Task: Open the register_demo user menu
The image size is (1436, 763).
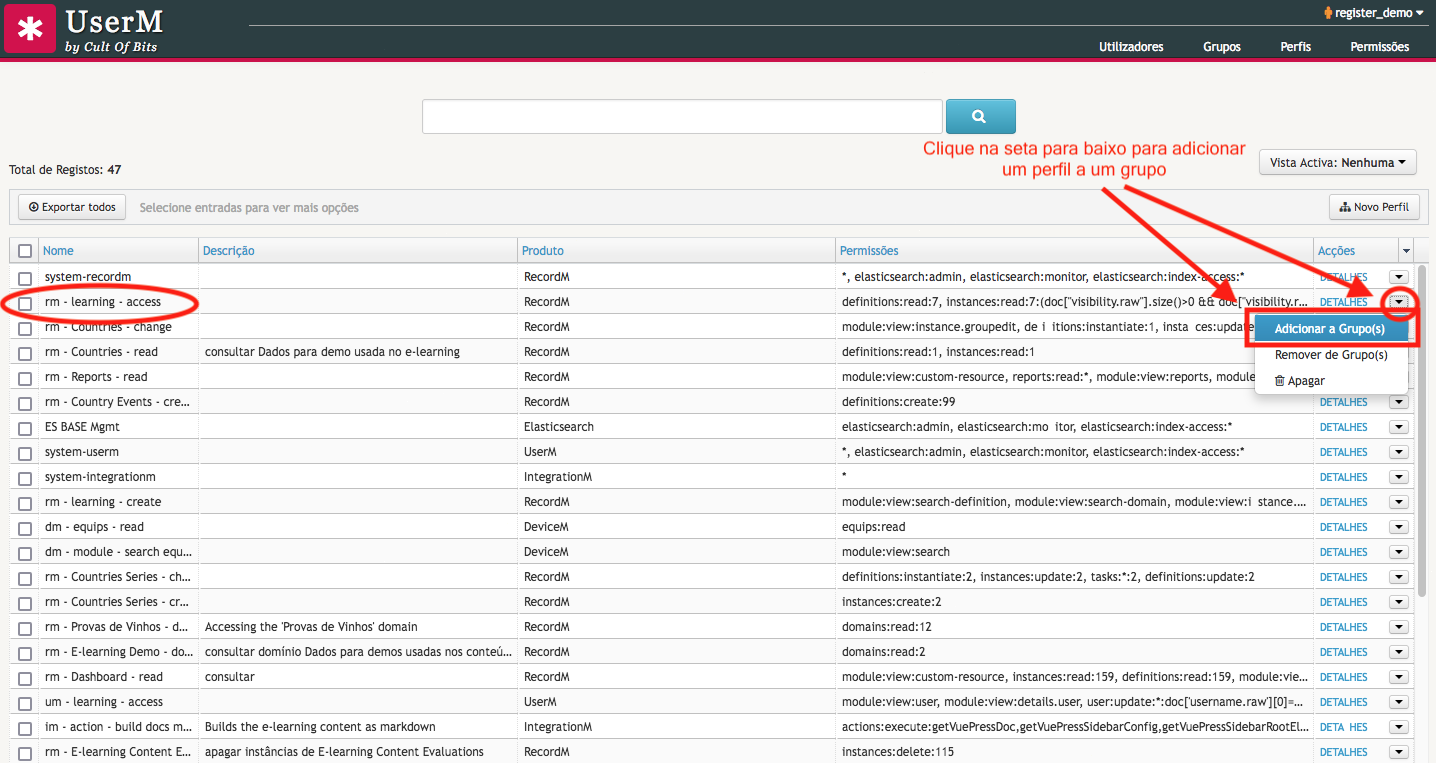Action: [x=1373, y=13]
